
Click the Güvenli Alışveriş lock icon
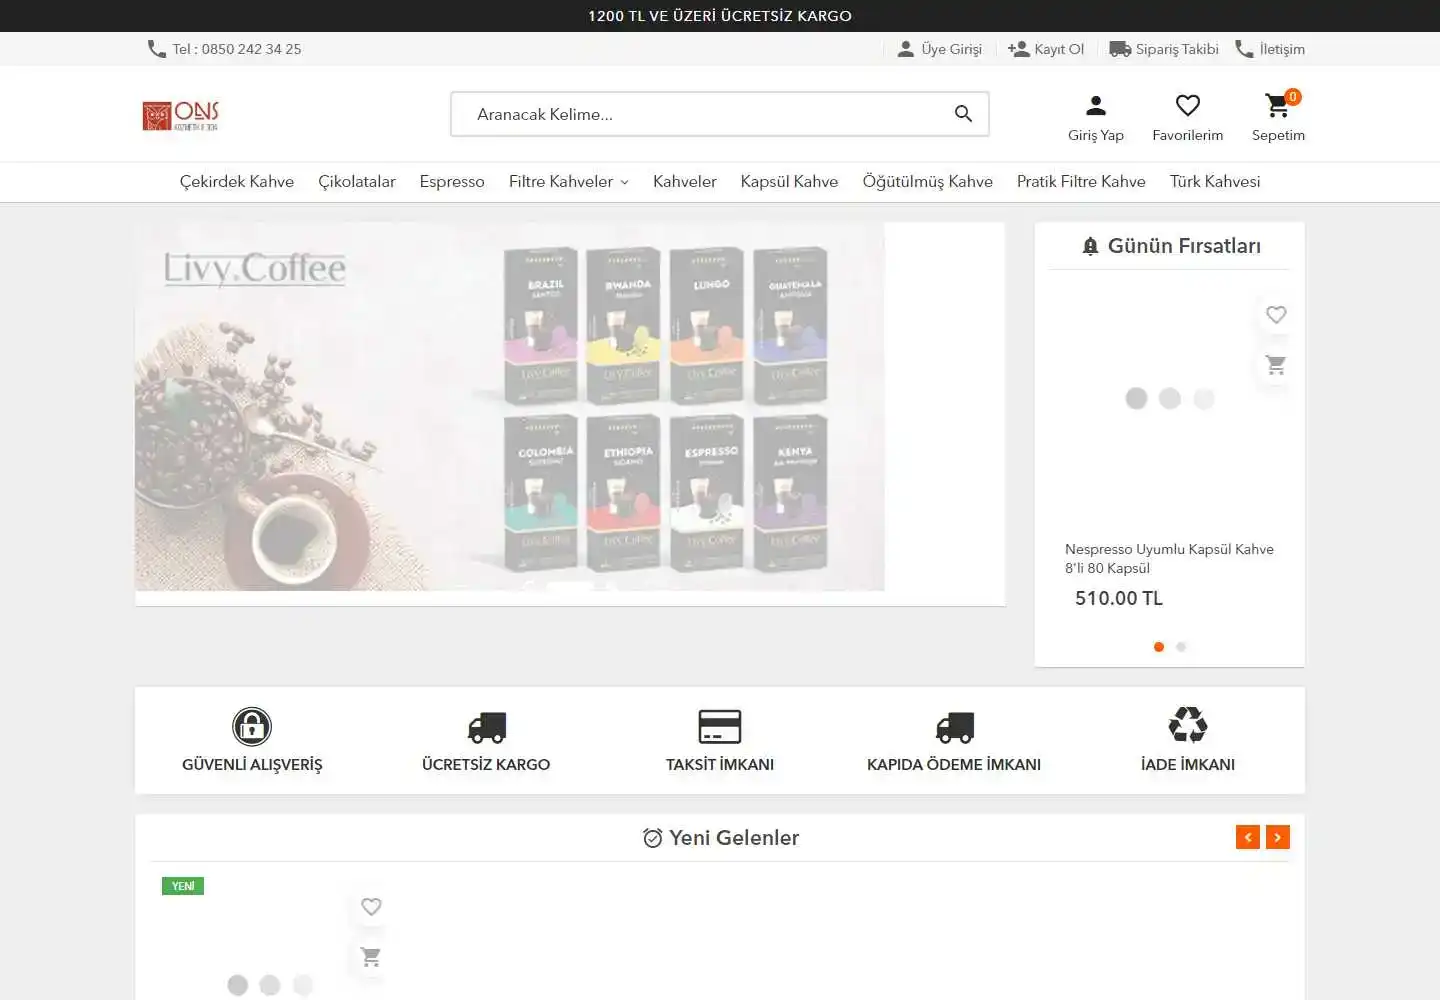(x=252, y=727)
